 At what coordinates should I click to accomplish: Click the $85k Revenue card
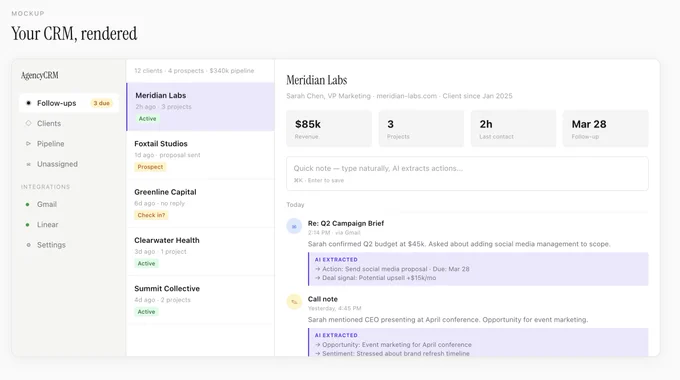(329, 128)
